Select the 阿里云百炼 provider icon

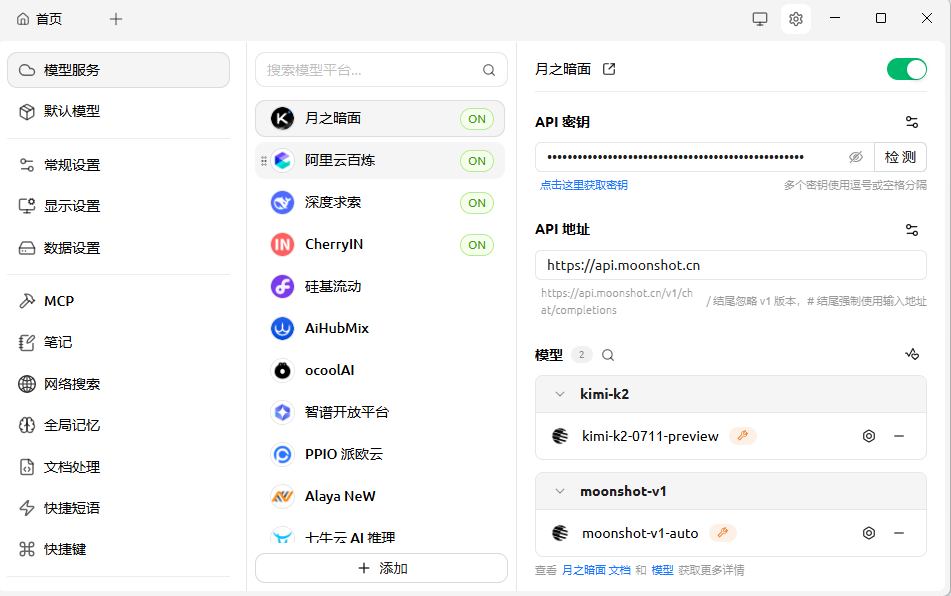tap(282, 161)
